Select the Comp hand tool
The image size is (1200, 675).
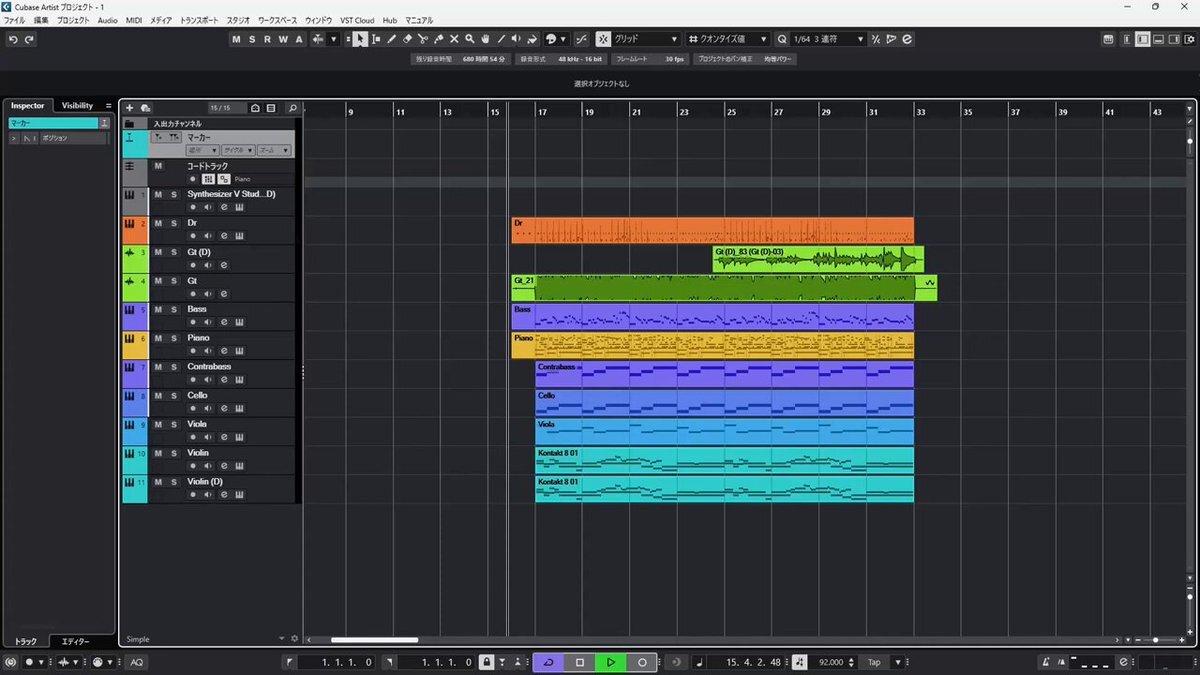tap(485, 39)
